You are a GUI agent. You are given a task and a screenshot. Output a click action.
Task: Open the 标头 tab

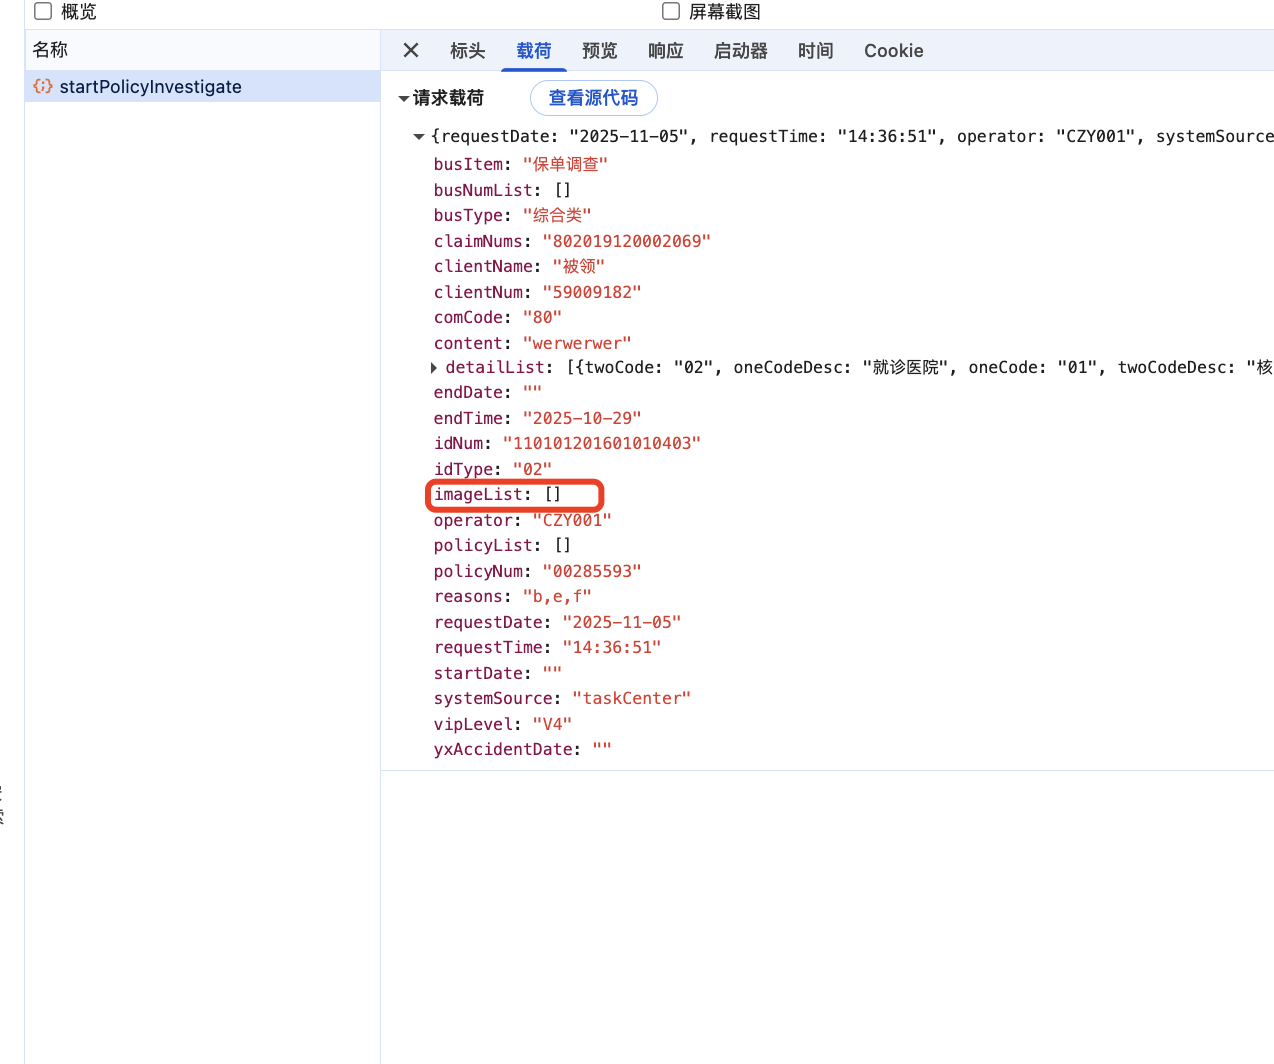pyautogui.click(x=467, y=50)
